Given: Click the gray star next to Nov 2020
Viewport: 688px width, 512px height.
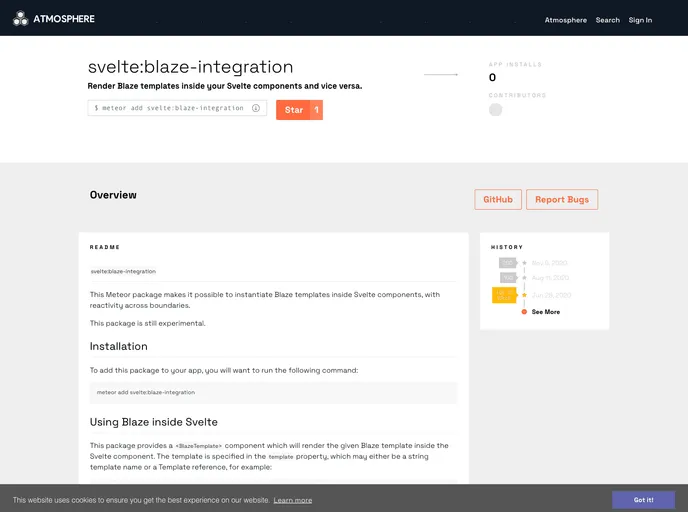Looking at the screenshot, I should pos(524,263).
